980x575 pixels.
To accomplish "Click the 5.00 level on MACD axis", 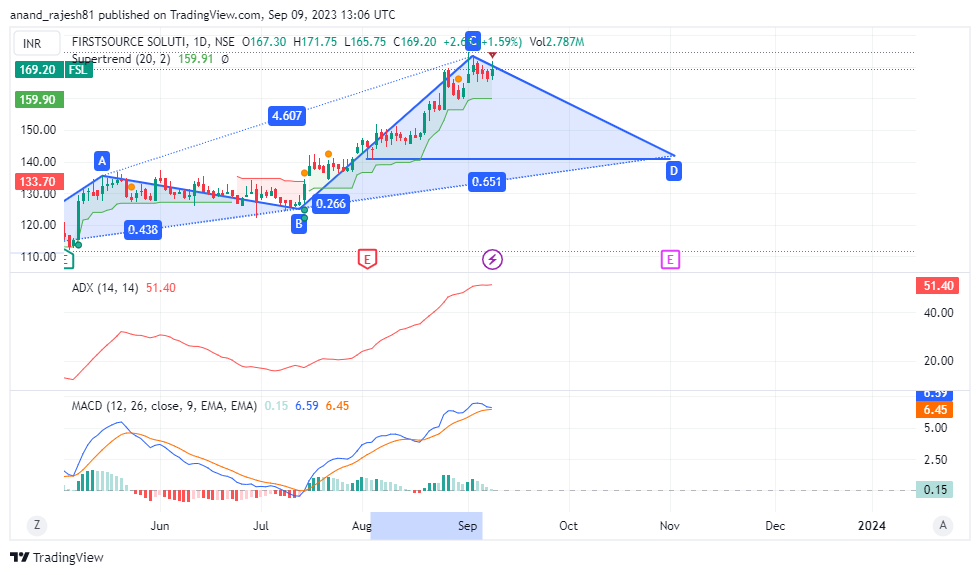I will pyautogui.click(x=935, y=428).
